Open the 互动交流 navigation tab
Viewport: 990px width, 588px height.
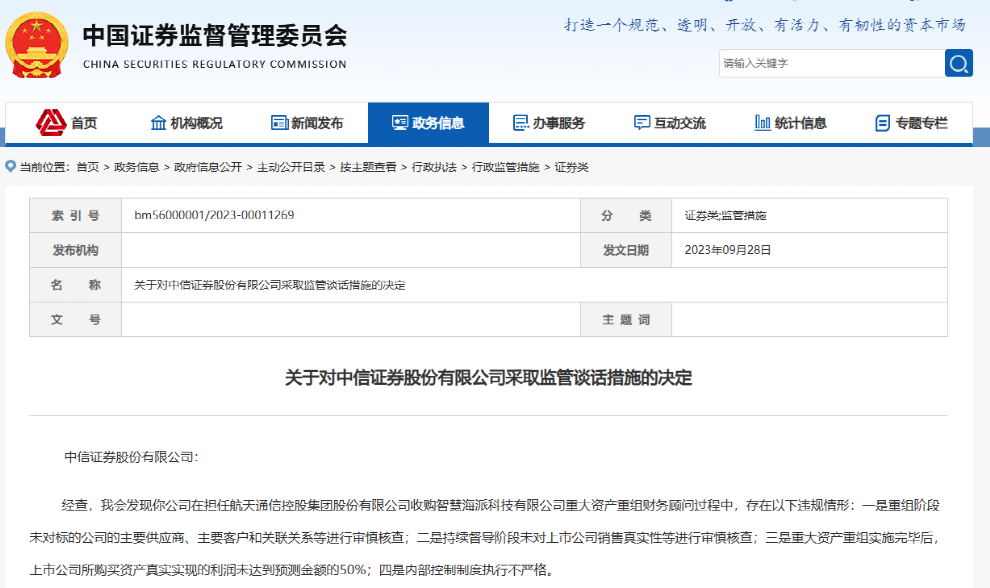click(x=670, y=123)
